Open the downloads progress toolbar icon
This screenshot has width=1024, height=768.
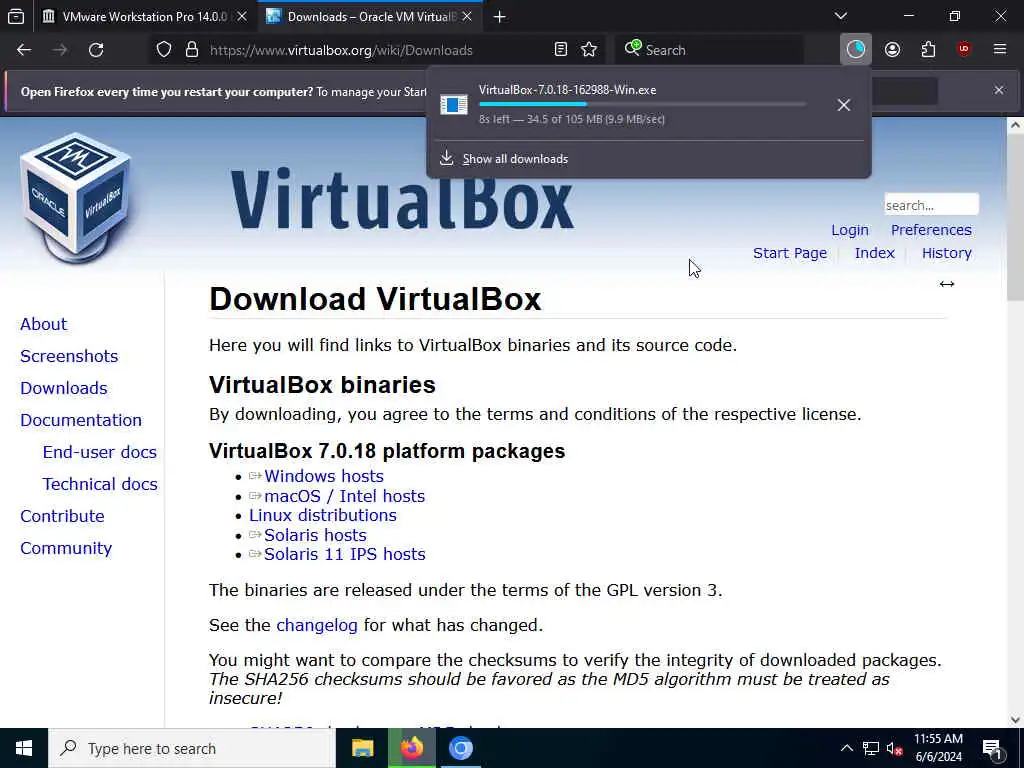856,50
